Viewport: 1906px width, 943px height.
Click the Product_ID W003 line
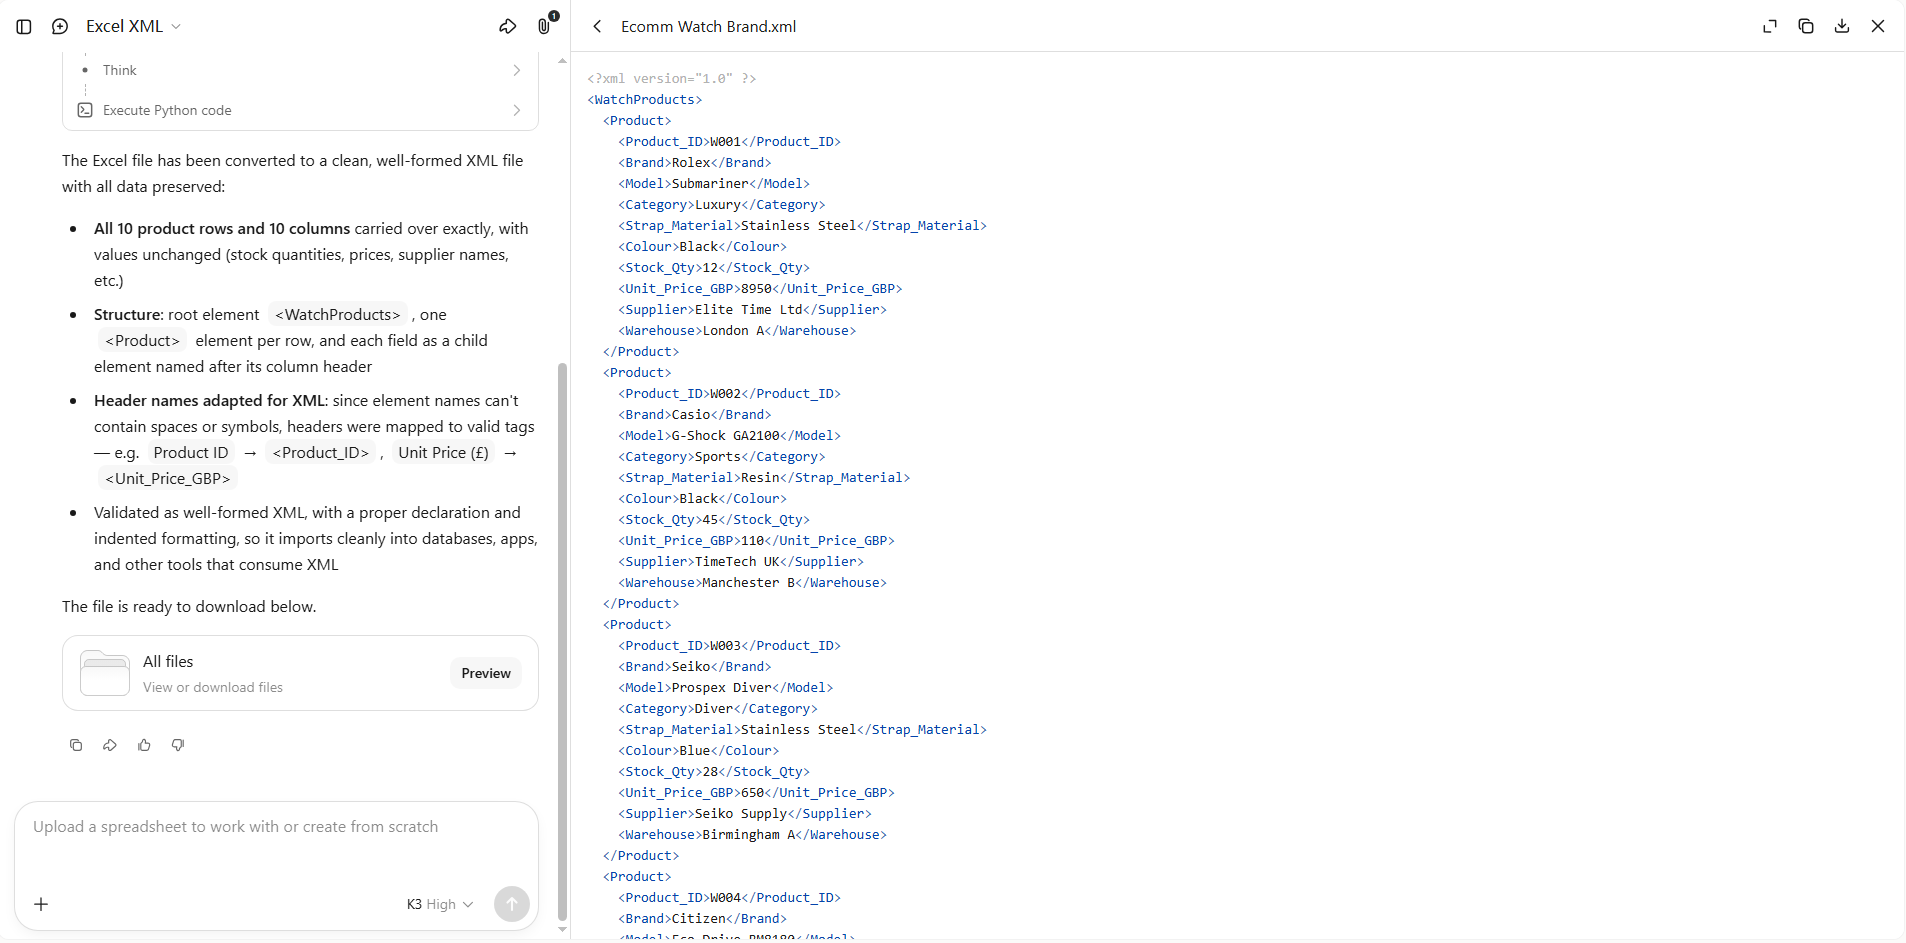click(729, 646)
